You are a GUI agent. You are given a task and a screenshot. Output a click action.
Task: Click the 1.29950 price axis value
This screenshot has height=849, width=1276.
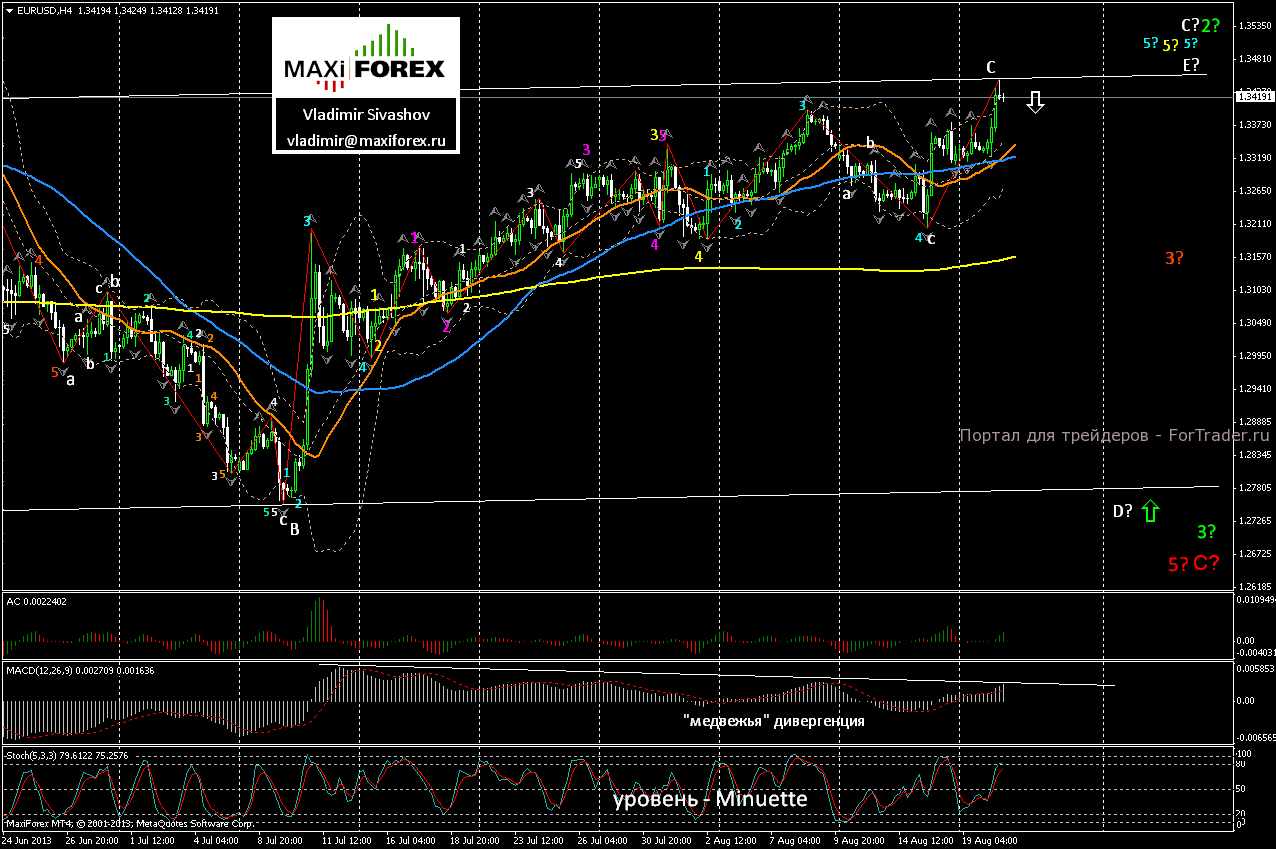(x=1255, y=355)
